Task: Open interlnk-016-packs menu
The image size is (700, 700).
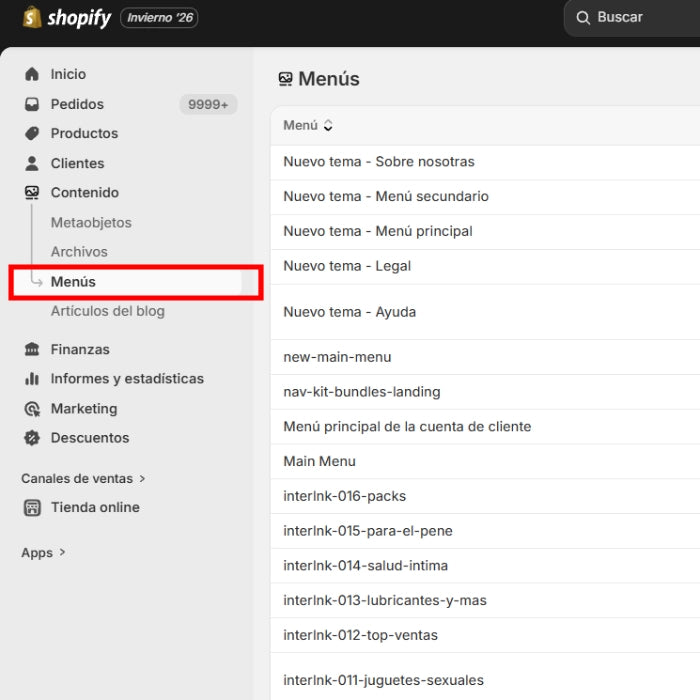Action: pos(485,496)
